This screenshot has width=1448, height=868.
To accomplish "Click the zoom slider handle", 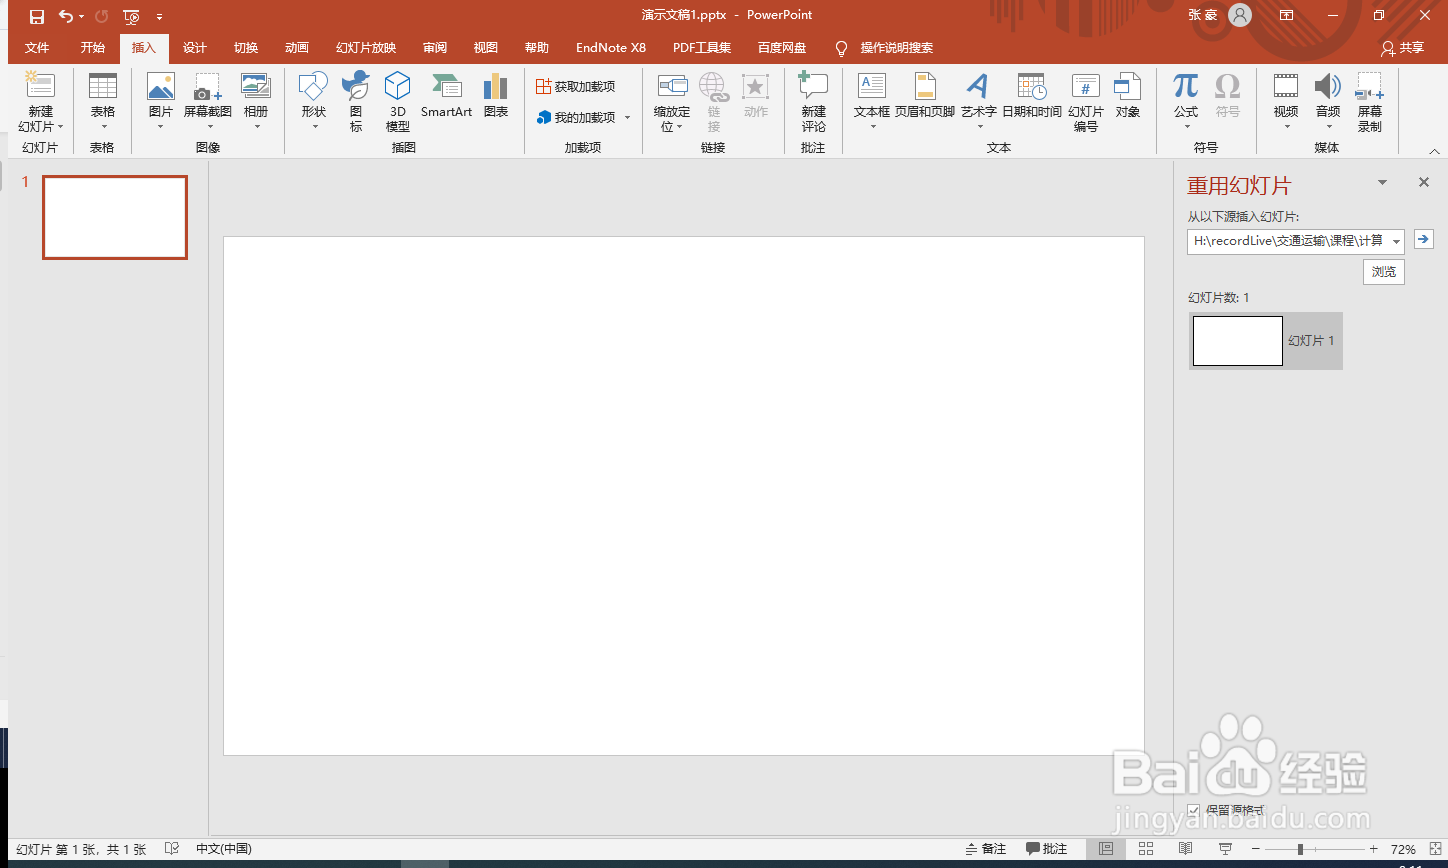I will (x=1300, y=849).
